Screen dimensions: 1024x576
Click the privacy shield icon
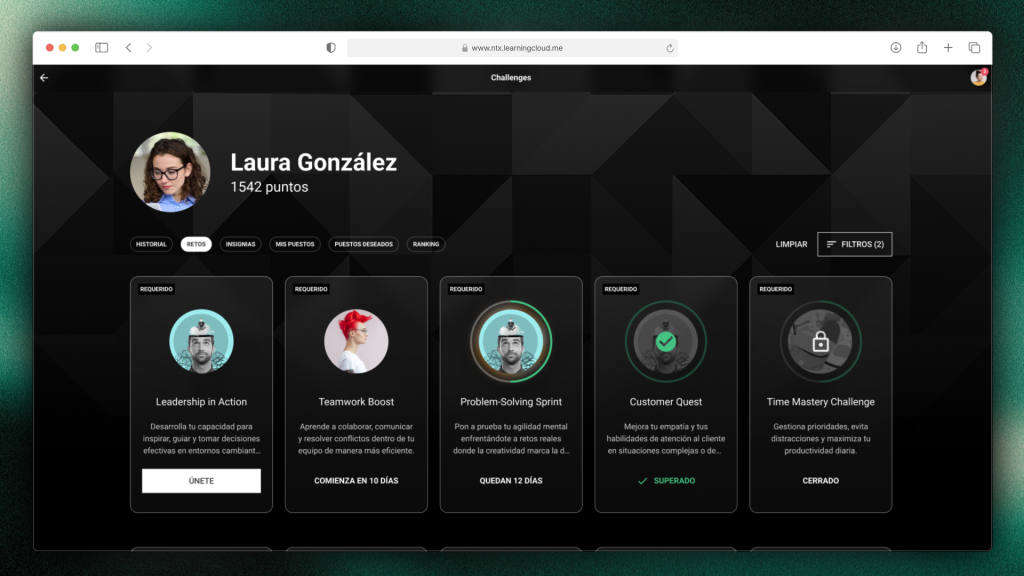point(331,48)
